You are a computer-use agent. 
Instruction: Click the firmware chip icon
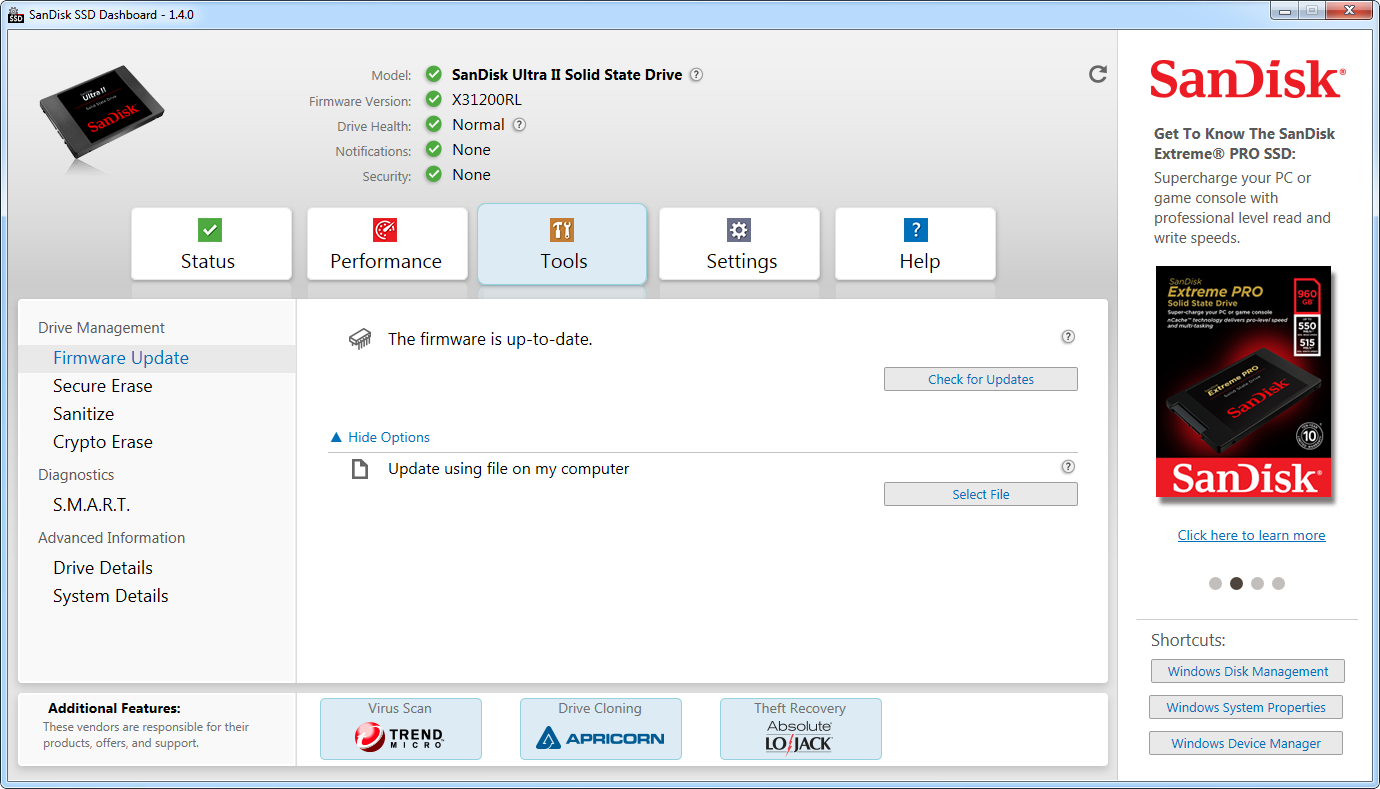point(359,339)
